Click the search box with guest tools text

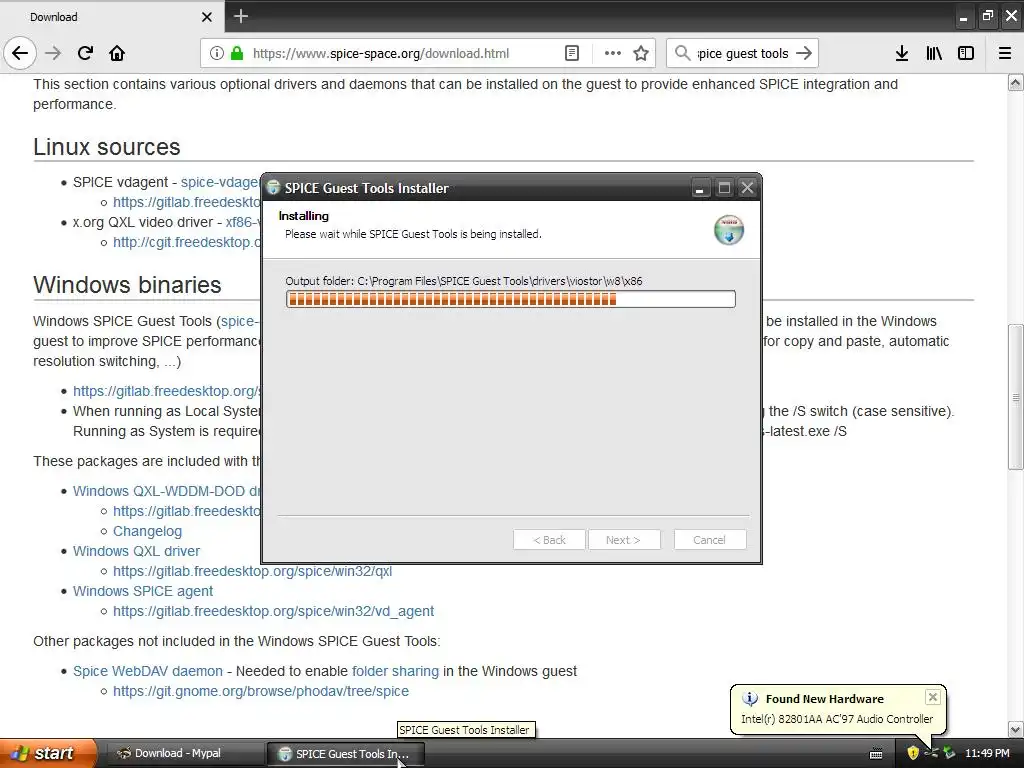[743, 54]
